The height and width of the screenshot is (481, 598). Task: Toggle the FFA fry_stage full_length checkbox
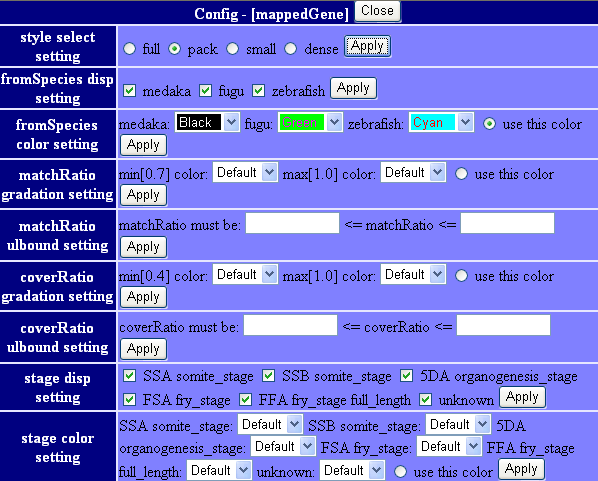(x=245, y=399)
